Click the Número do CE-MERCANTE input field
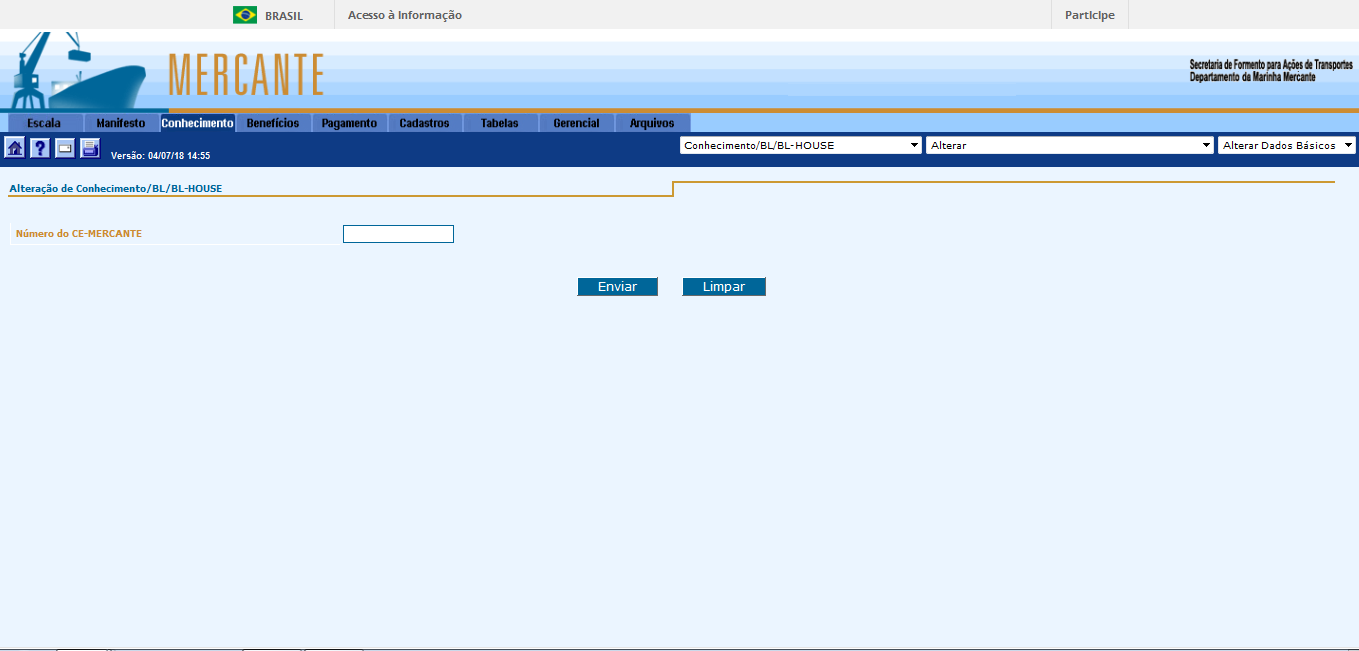 click(x=398, y=234)
